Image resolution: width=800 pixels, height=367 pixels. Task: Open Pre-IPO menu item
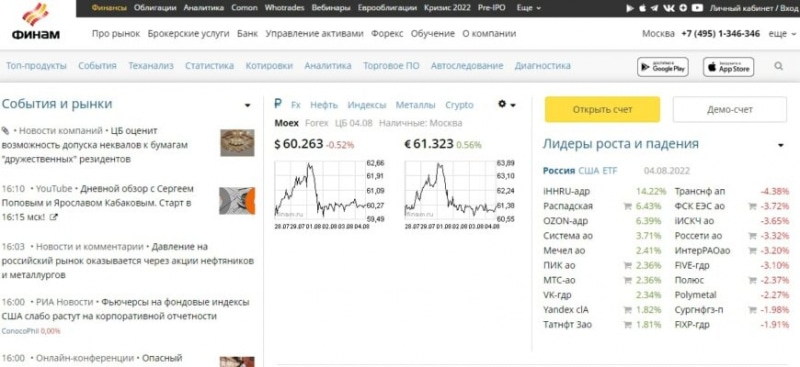[x=492, y=8]
